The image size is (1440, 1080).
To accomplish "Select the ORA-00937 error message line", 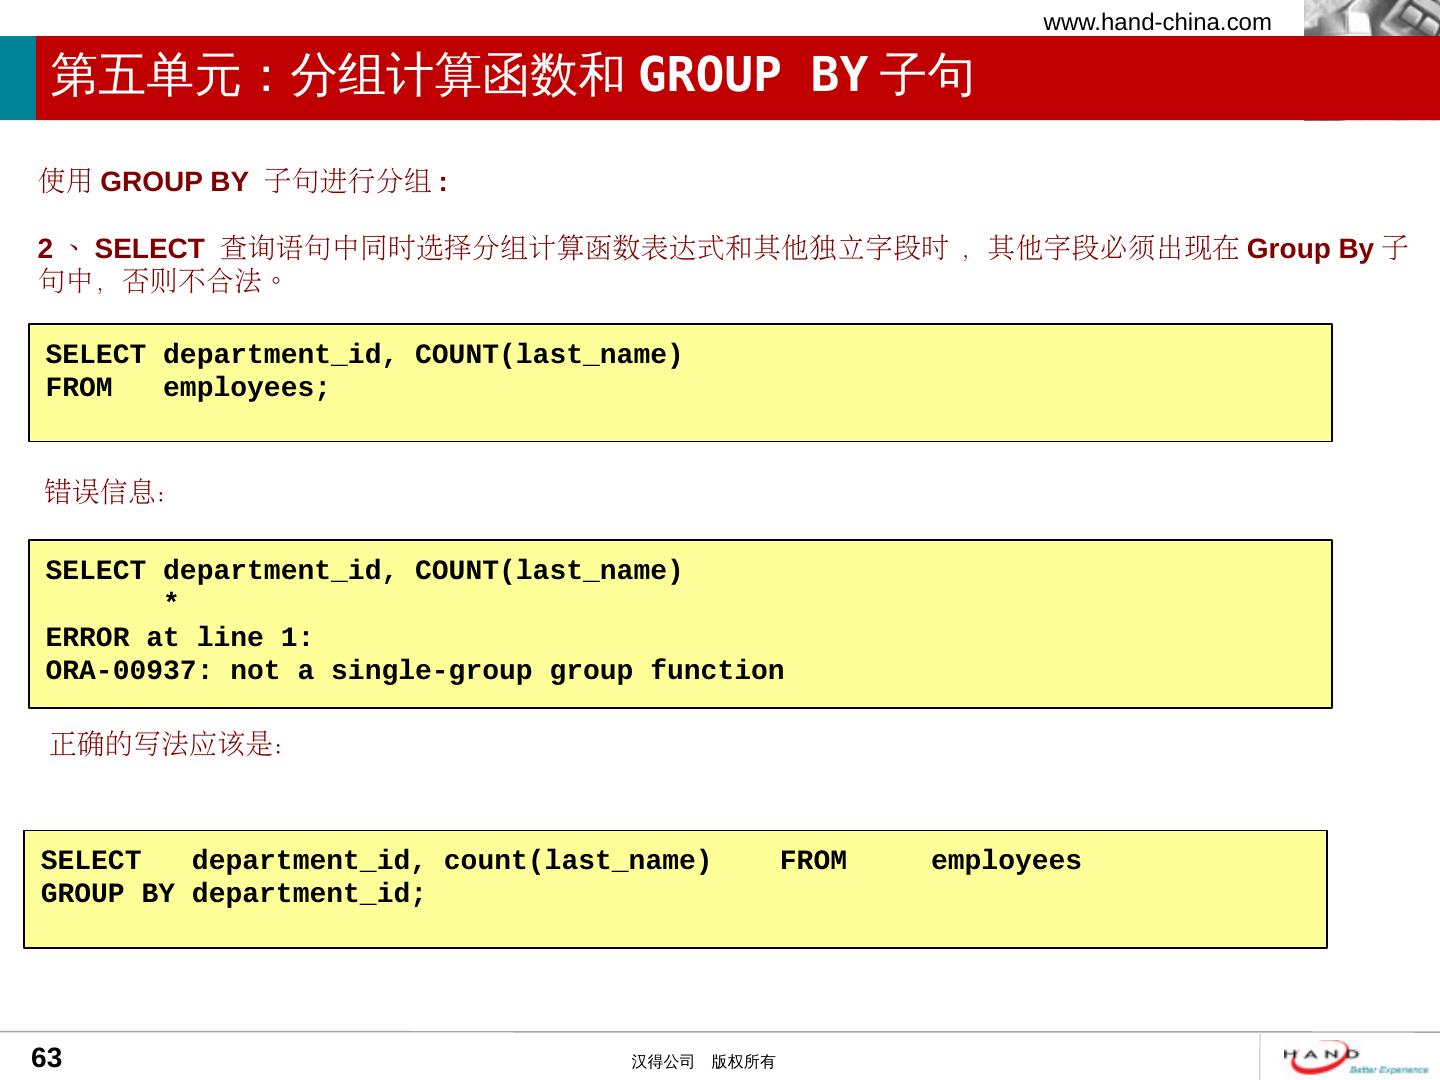I will point(414,671).
